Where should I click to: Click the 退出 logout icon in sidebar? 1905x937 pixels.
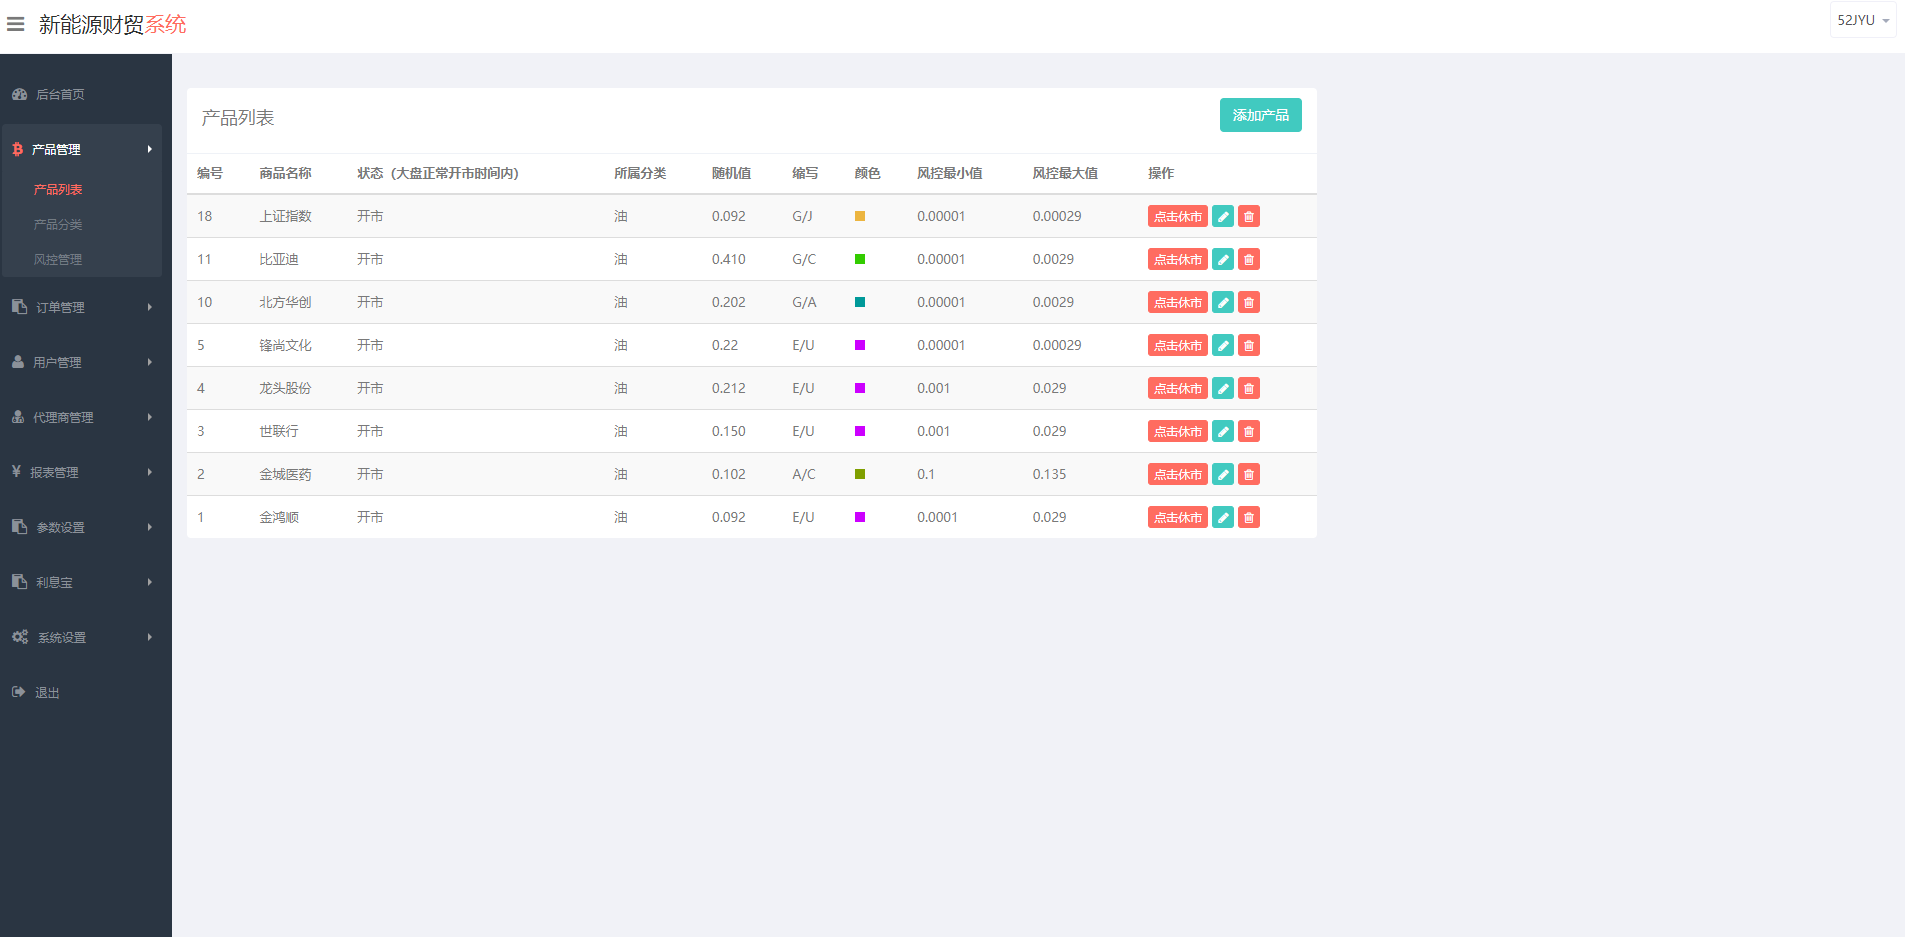[19, 692]
